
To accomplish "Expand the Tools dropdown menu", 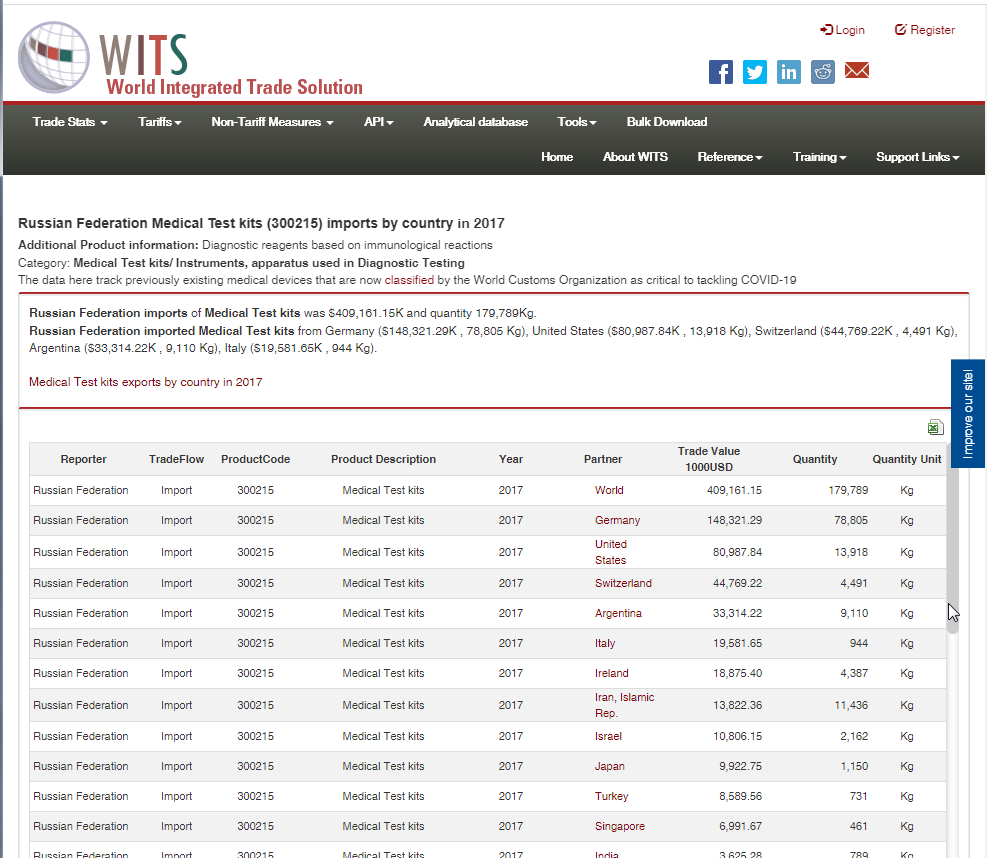I will [x=577, y=122].
